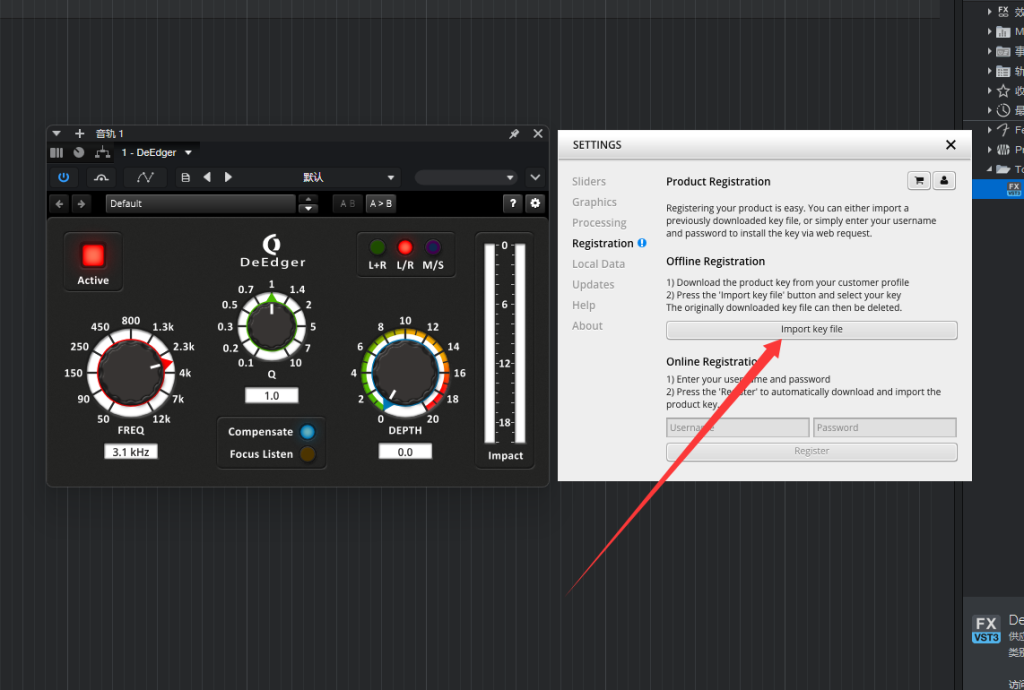Expand the FX chain browser tree node
Screen dimensions: 1024x690
click(989, 12)
